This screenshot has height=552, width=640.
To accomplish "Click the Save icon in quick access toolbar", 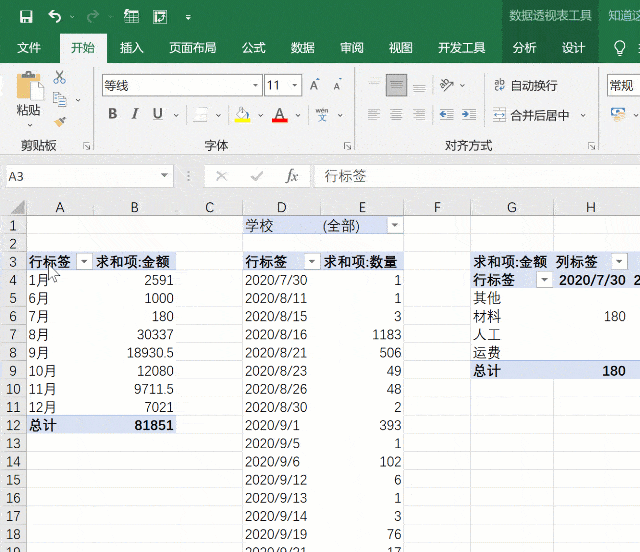I will click(x=26, y=16).
